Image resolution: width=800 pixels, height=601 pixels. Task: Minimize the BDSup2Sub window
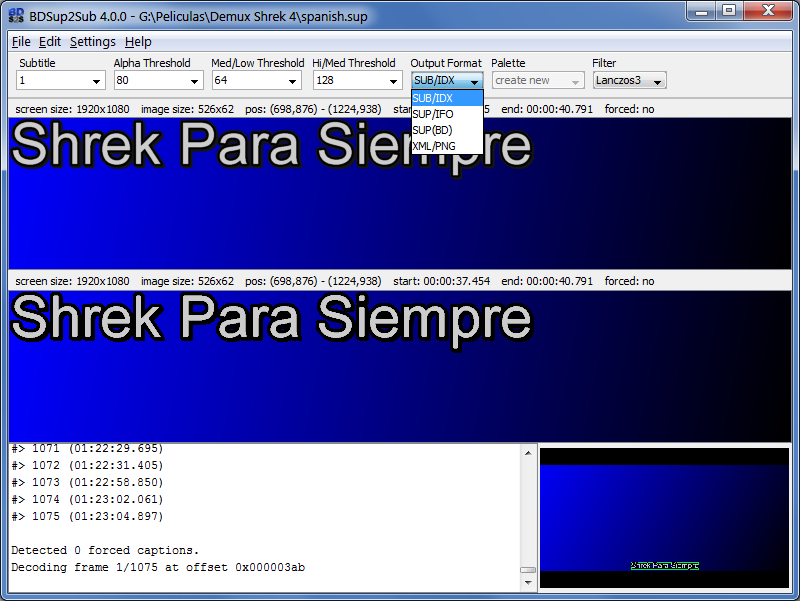point(702,11)
